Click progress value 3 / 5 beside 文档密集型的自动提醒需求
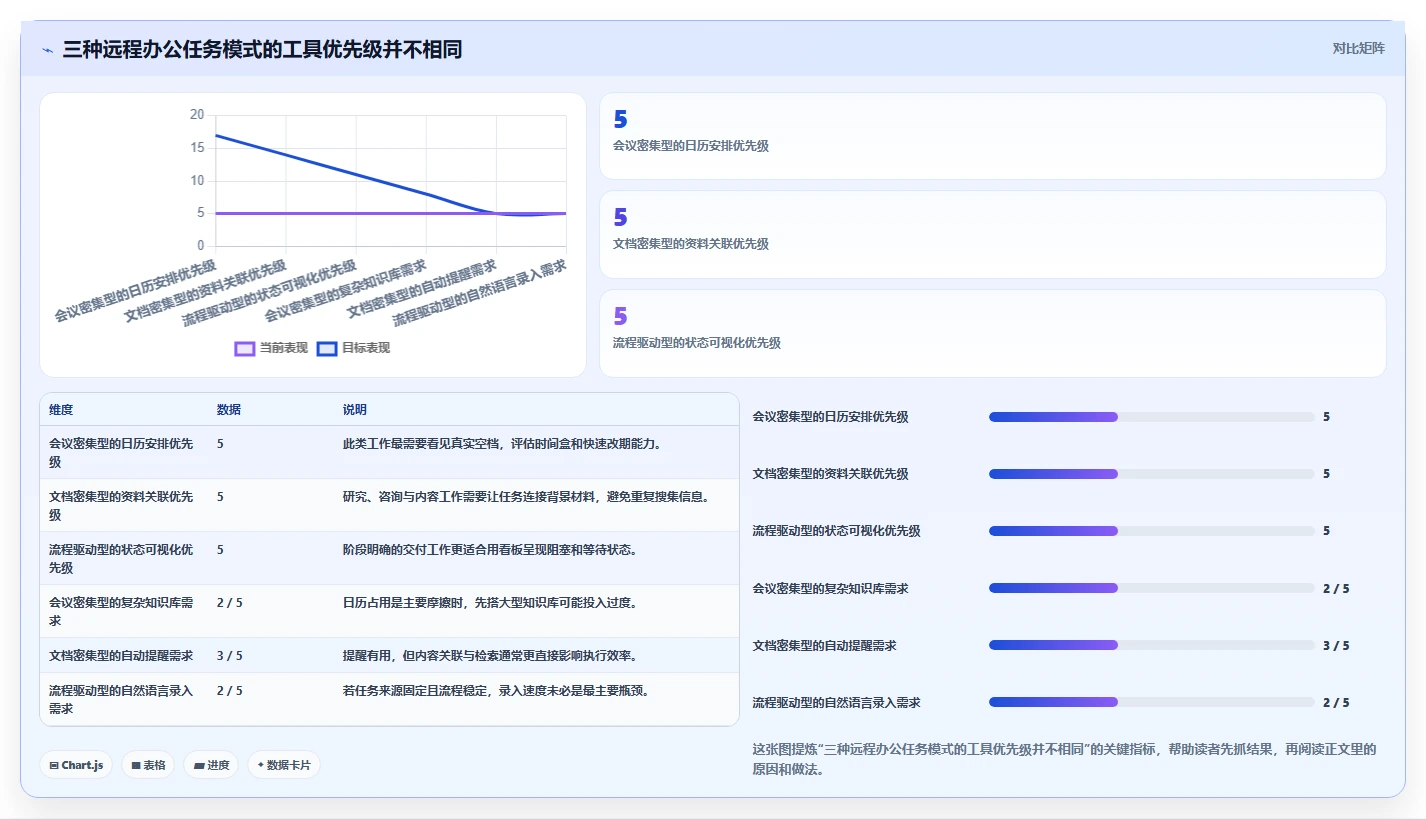 point(1336,645)
